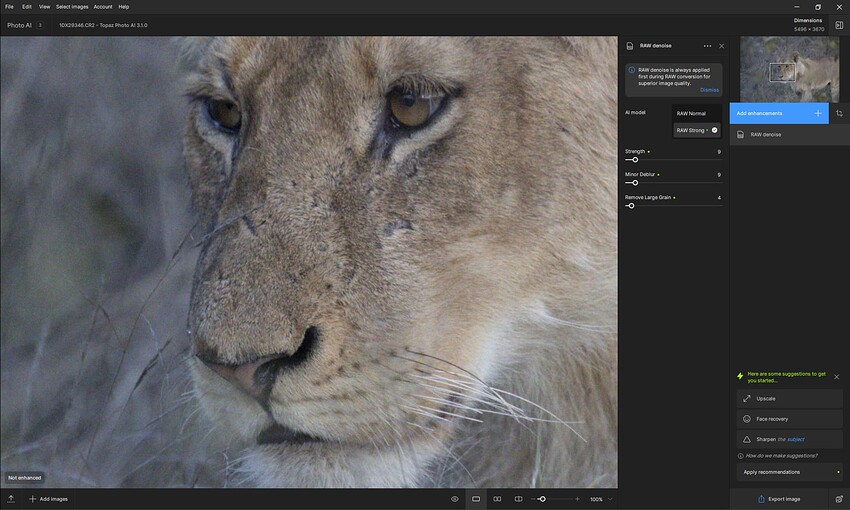850x510 pixels.
Task: Open the RAW denoise three-dot options menu
Action: [x=707, y=46]
